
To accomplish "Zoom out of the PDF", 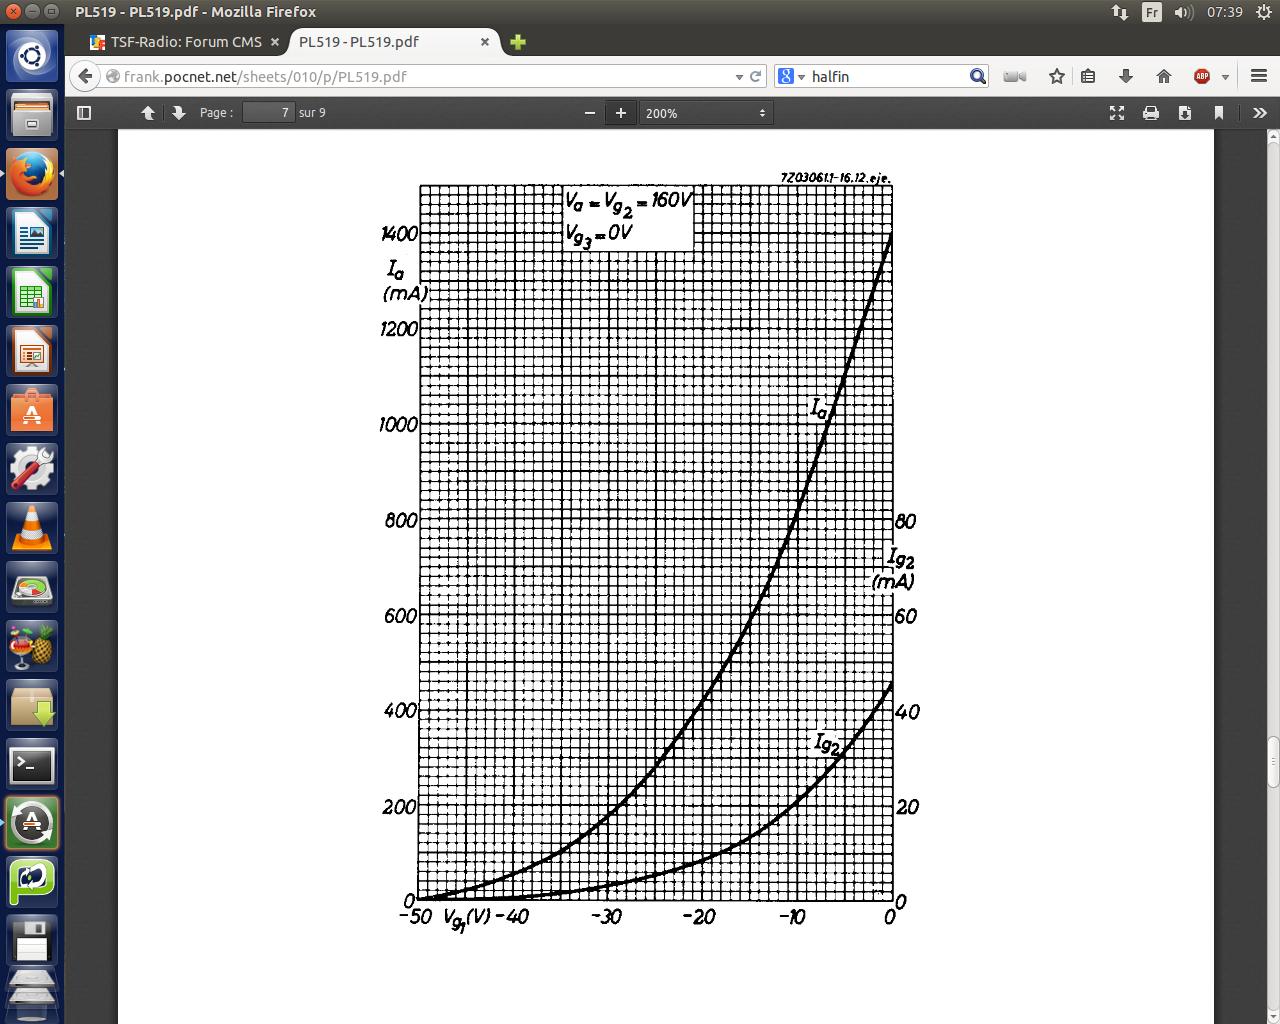I will pyautogui.click(x=590, y=113).
